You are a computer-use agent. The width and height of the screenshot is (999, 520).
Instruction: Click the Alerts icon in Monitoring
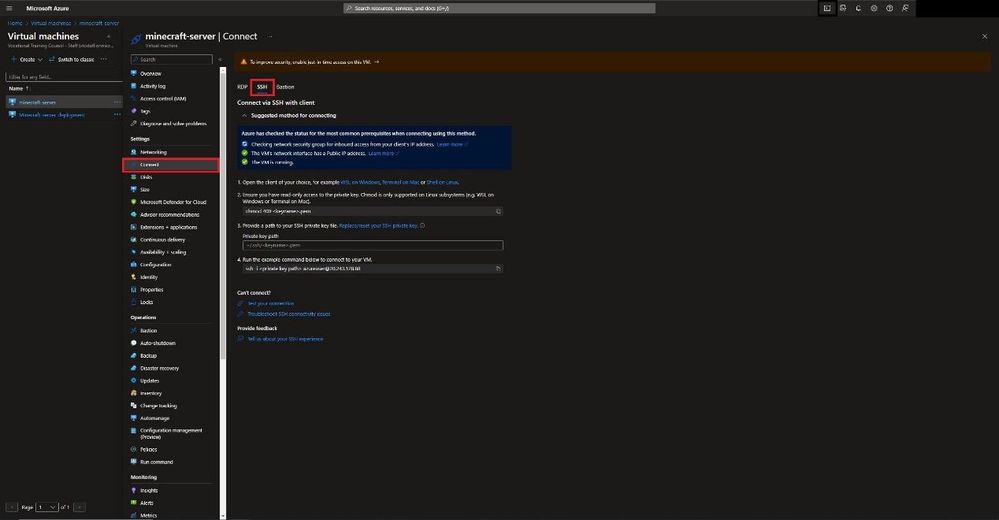point(133,503)
